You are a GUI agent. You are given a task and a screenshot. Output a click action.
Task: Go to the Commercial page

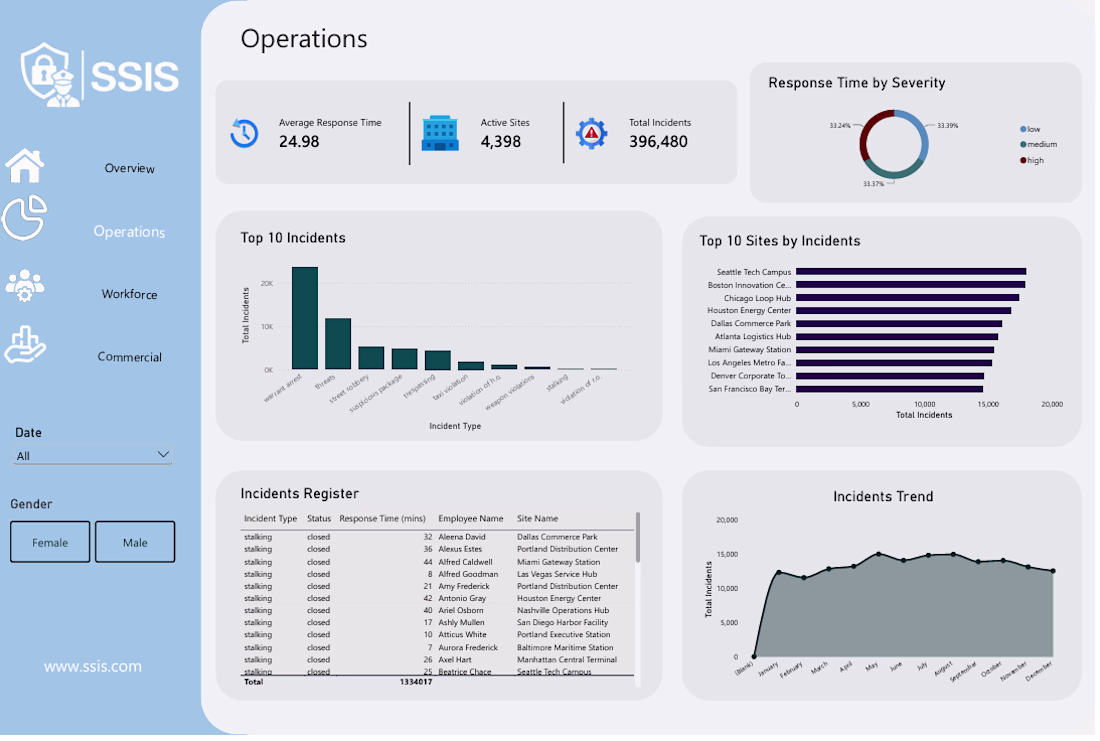point(129,357)
